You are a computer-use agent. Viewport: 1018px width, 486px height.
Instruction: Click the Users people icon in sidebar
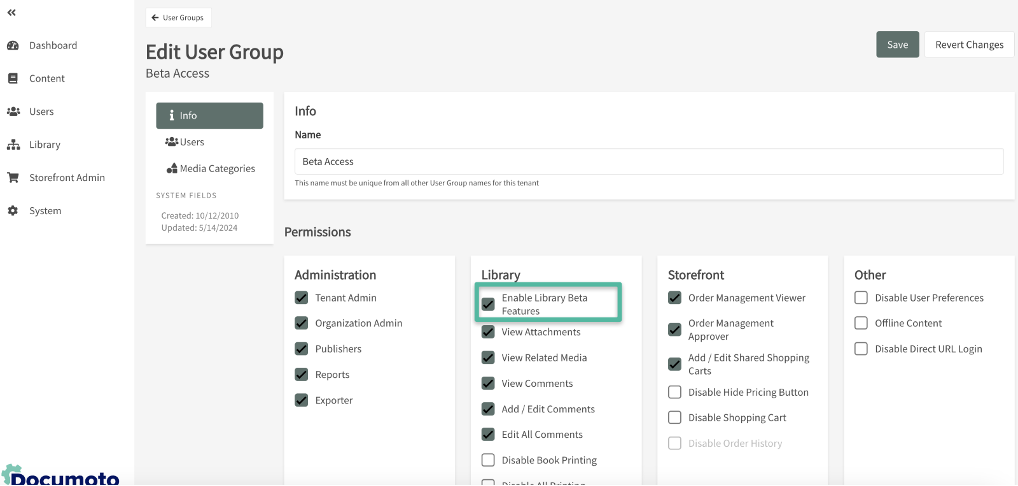click(x=13, y=112)
